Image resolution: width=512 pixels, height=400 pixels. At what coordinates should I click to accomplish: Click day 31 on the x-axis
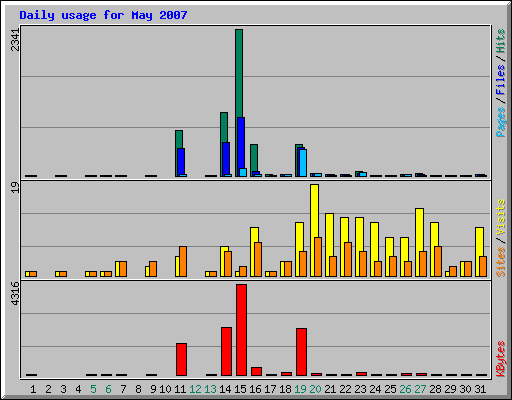[x=480, y=389]
